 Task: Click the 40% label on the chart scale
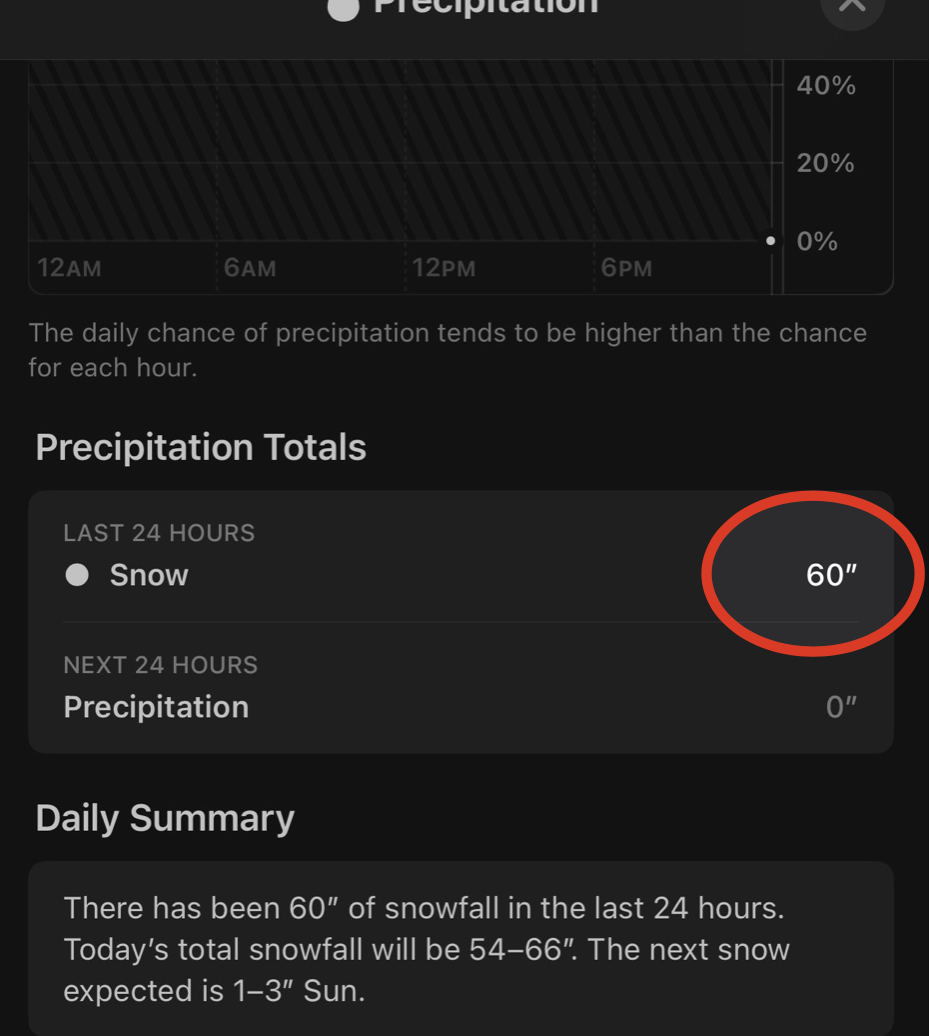point(826,86)
